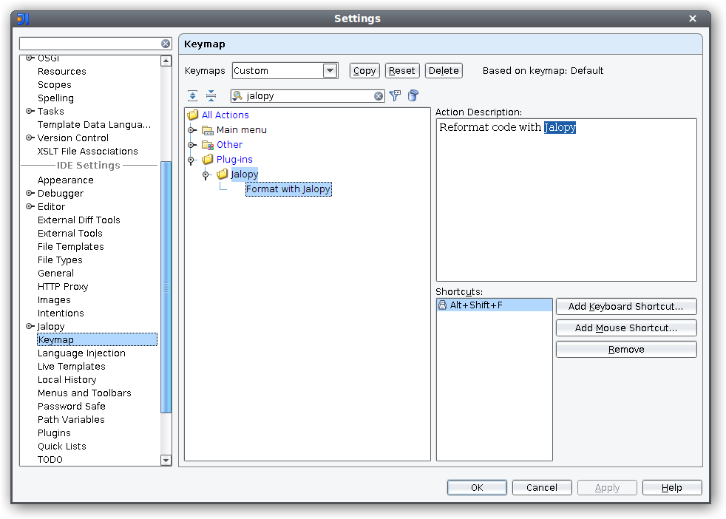Open Quick Lists settings

(x=62, y=446)
